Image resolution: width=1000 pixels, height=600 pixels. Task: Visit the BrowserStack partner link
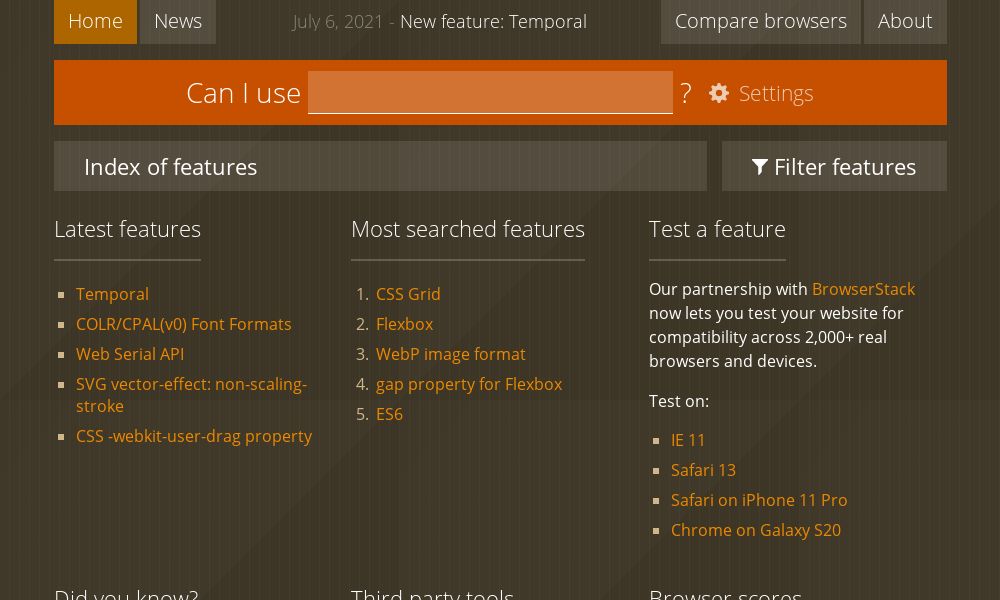click(x=863, y=289)
